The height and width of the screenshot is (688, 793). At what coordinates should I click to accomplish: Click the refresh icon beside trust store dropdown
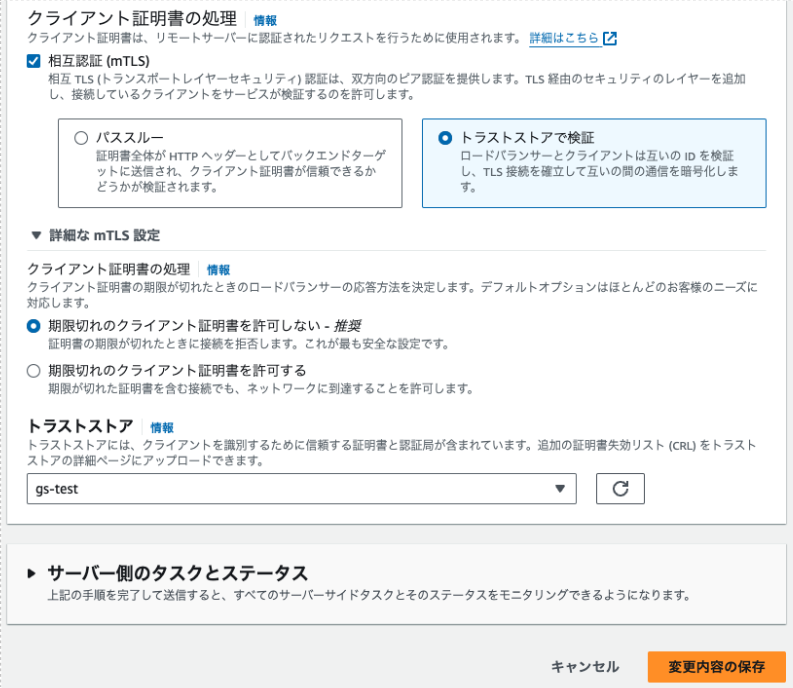pos(620,488)
